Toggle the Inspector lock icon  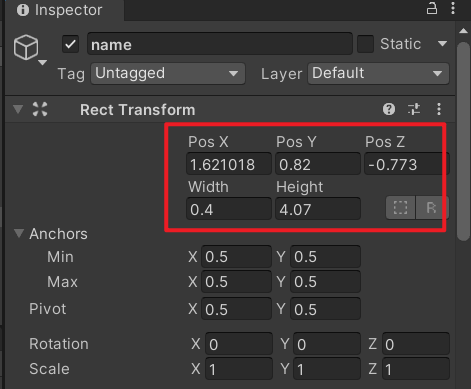432,8
